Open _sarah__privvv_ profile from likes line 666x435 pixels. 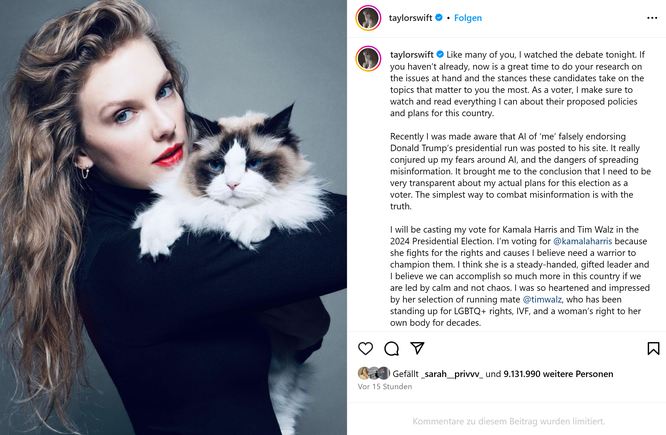(452, 374)
